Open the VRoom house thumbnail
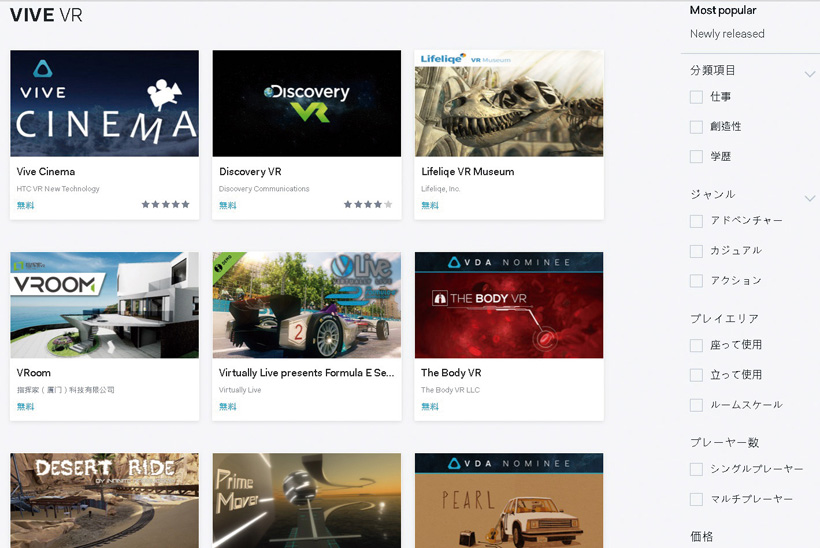The height and width of the screenshot is (548, 820). (105, 305)
